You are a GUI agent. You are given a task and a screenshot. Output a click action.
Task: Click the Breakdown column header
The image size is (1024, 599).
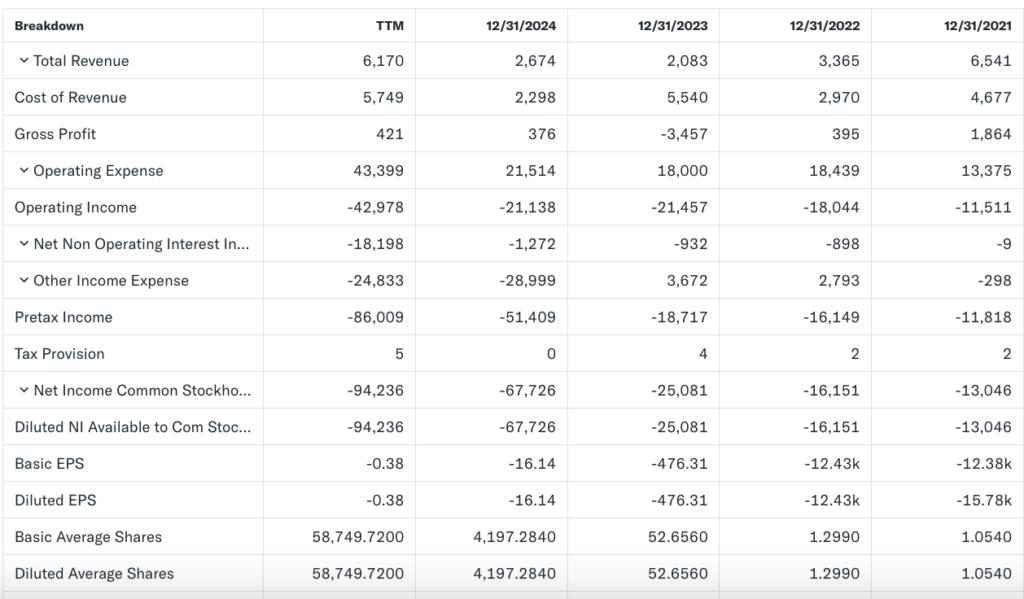[x=49, y=26]
